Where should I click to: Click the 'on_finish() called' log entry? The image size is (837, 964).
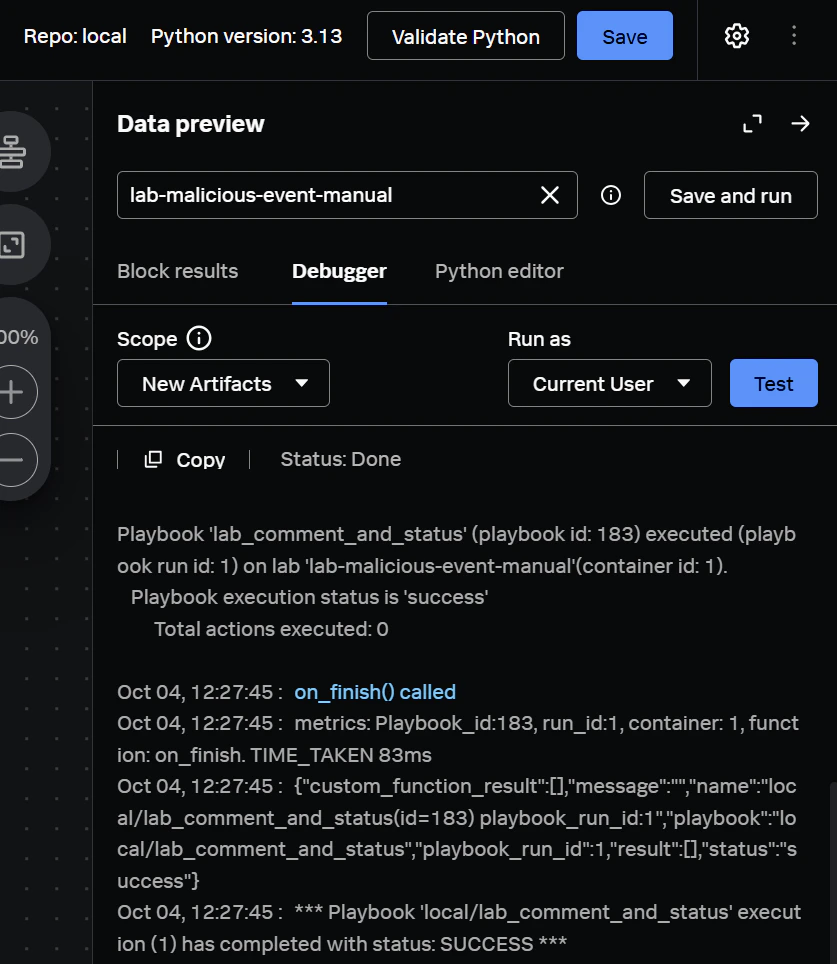pos(375,692)
